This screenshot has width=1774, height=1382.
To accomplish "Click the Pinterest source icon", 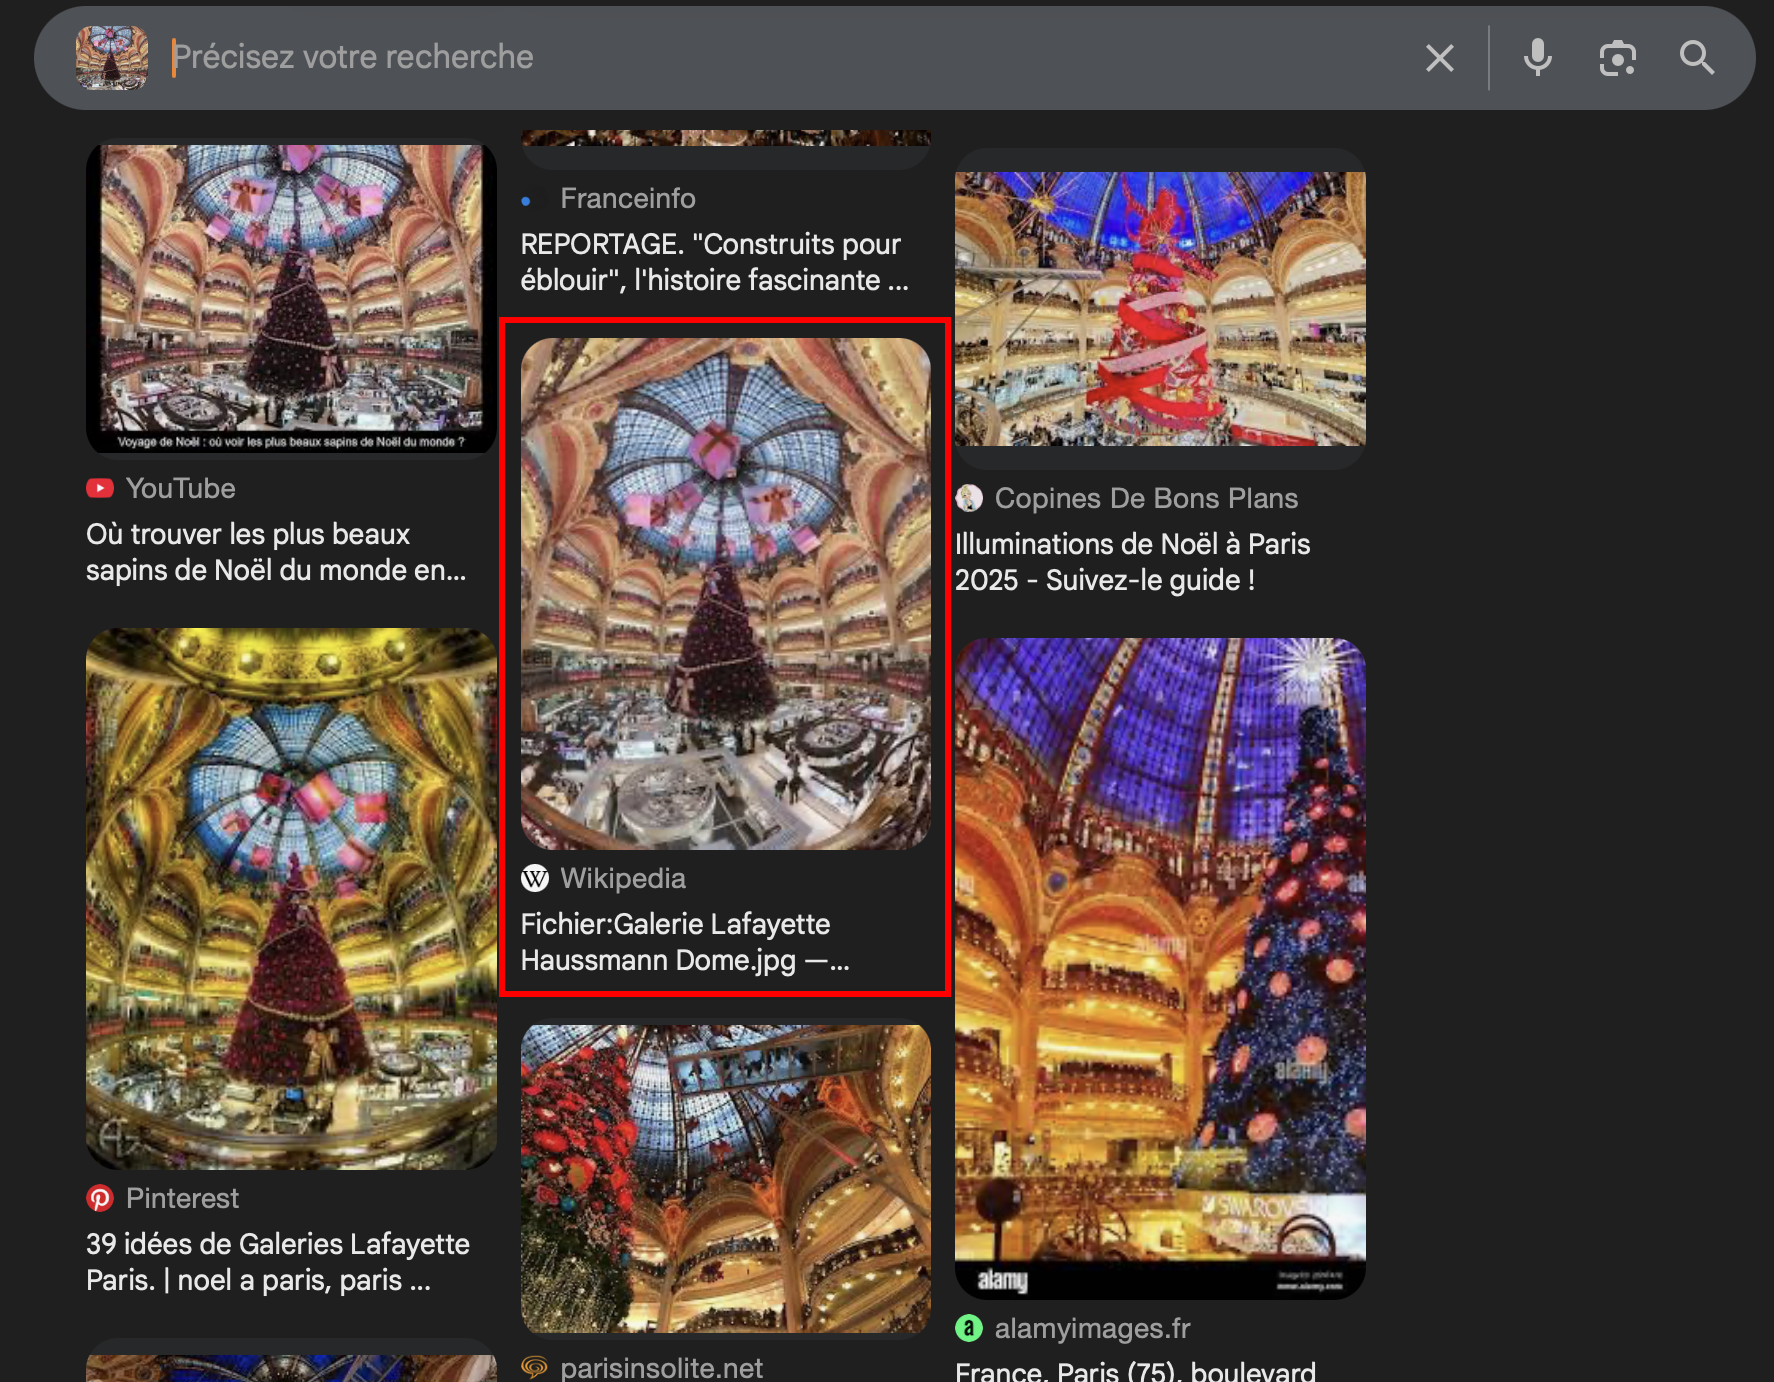I will [x=100, y=1198].
